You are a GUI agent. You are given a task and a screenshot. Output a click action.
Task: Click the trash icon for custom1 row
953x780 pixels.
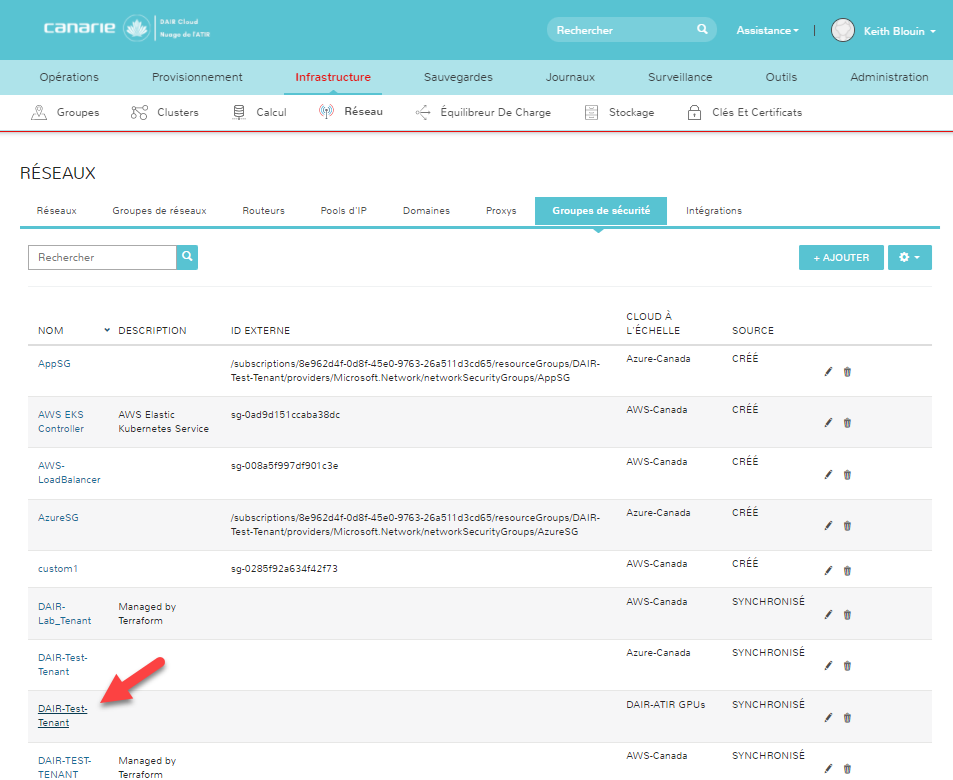point(847,570)
